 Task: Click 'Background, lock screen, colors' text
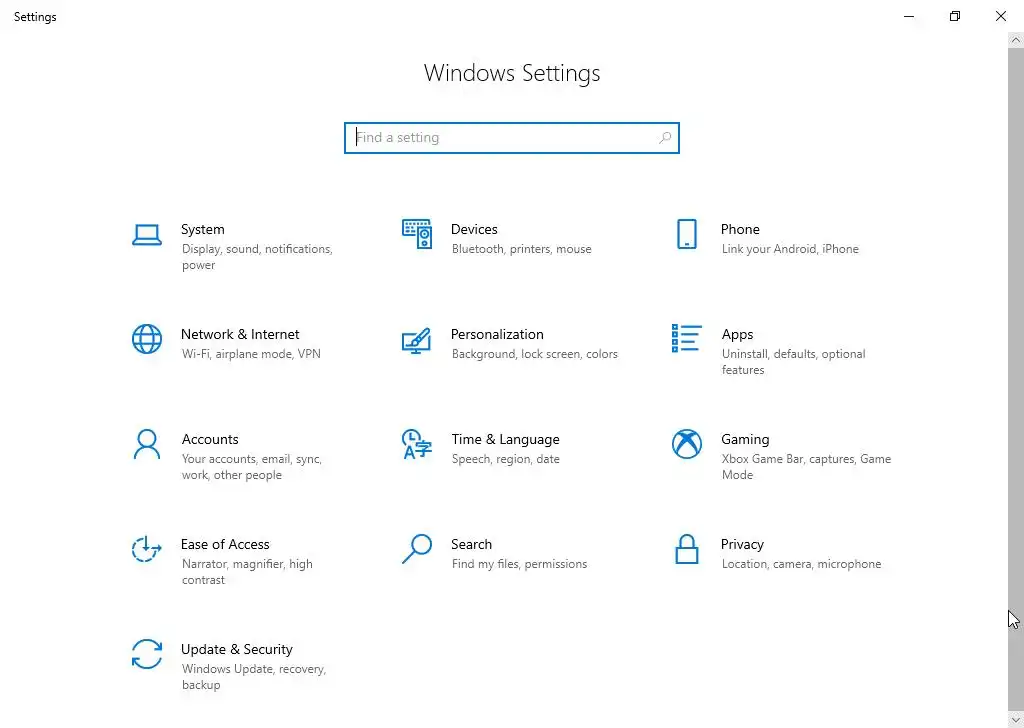tap(534, 355)
